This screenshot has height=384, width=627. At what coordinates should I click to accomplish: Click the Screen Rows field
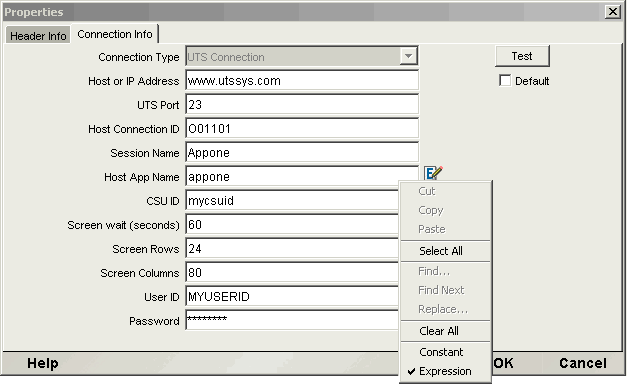(292, 248)
